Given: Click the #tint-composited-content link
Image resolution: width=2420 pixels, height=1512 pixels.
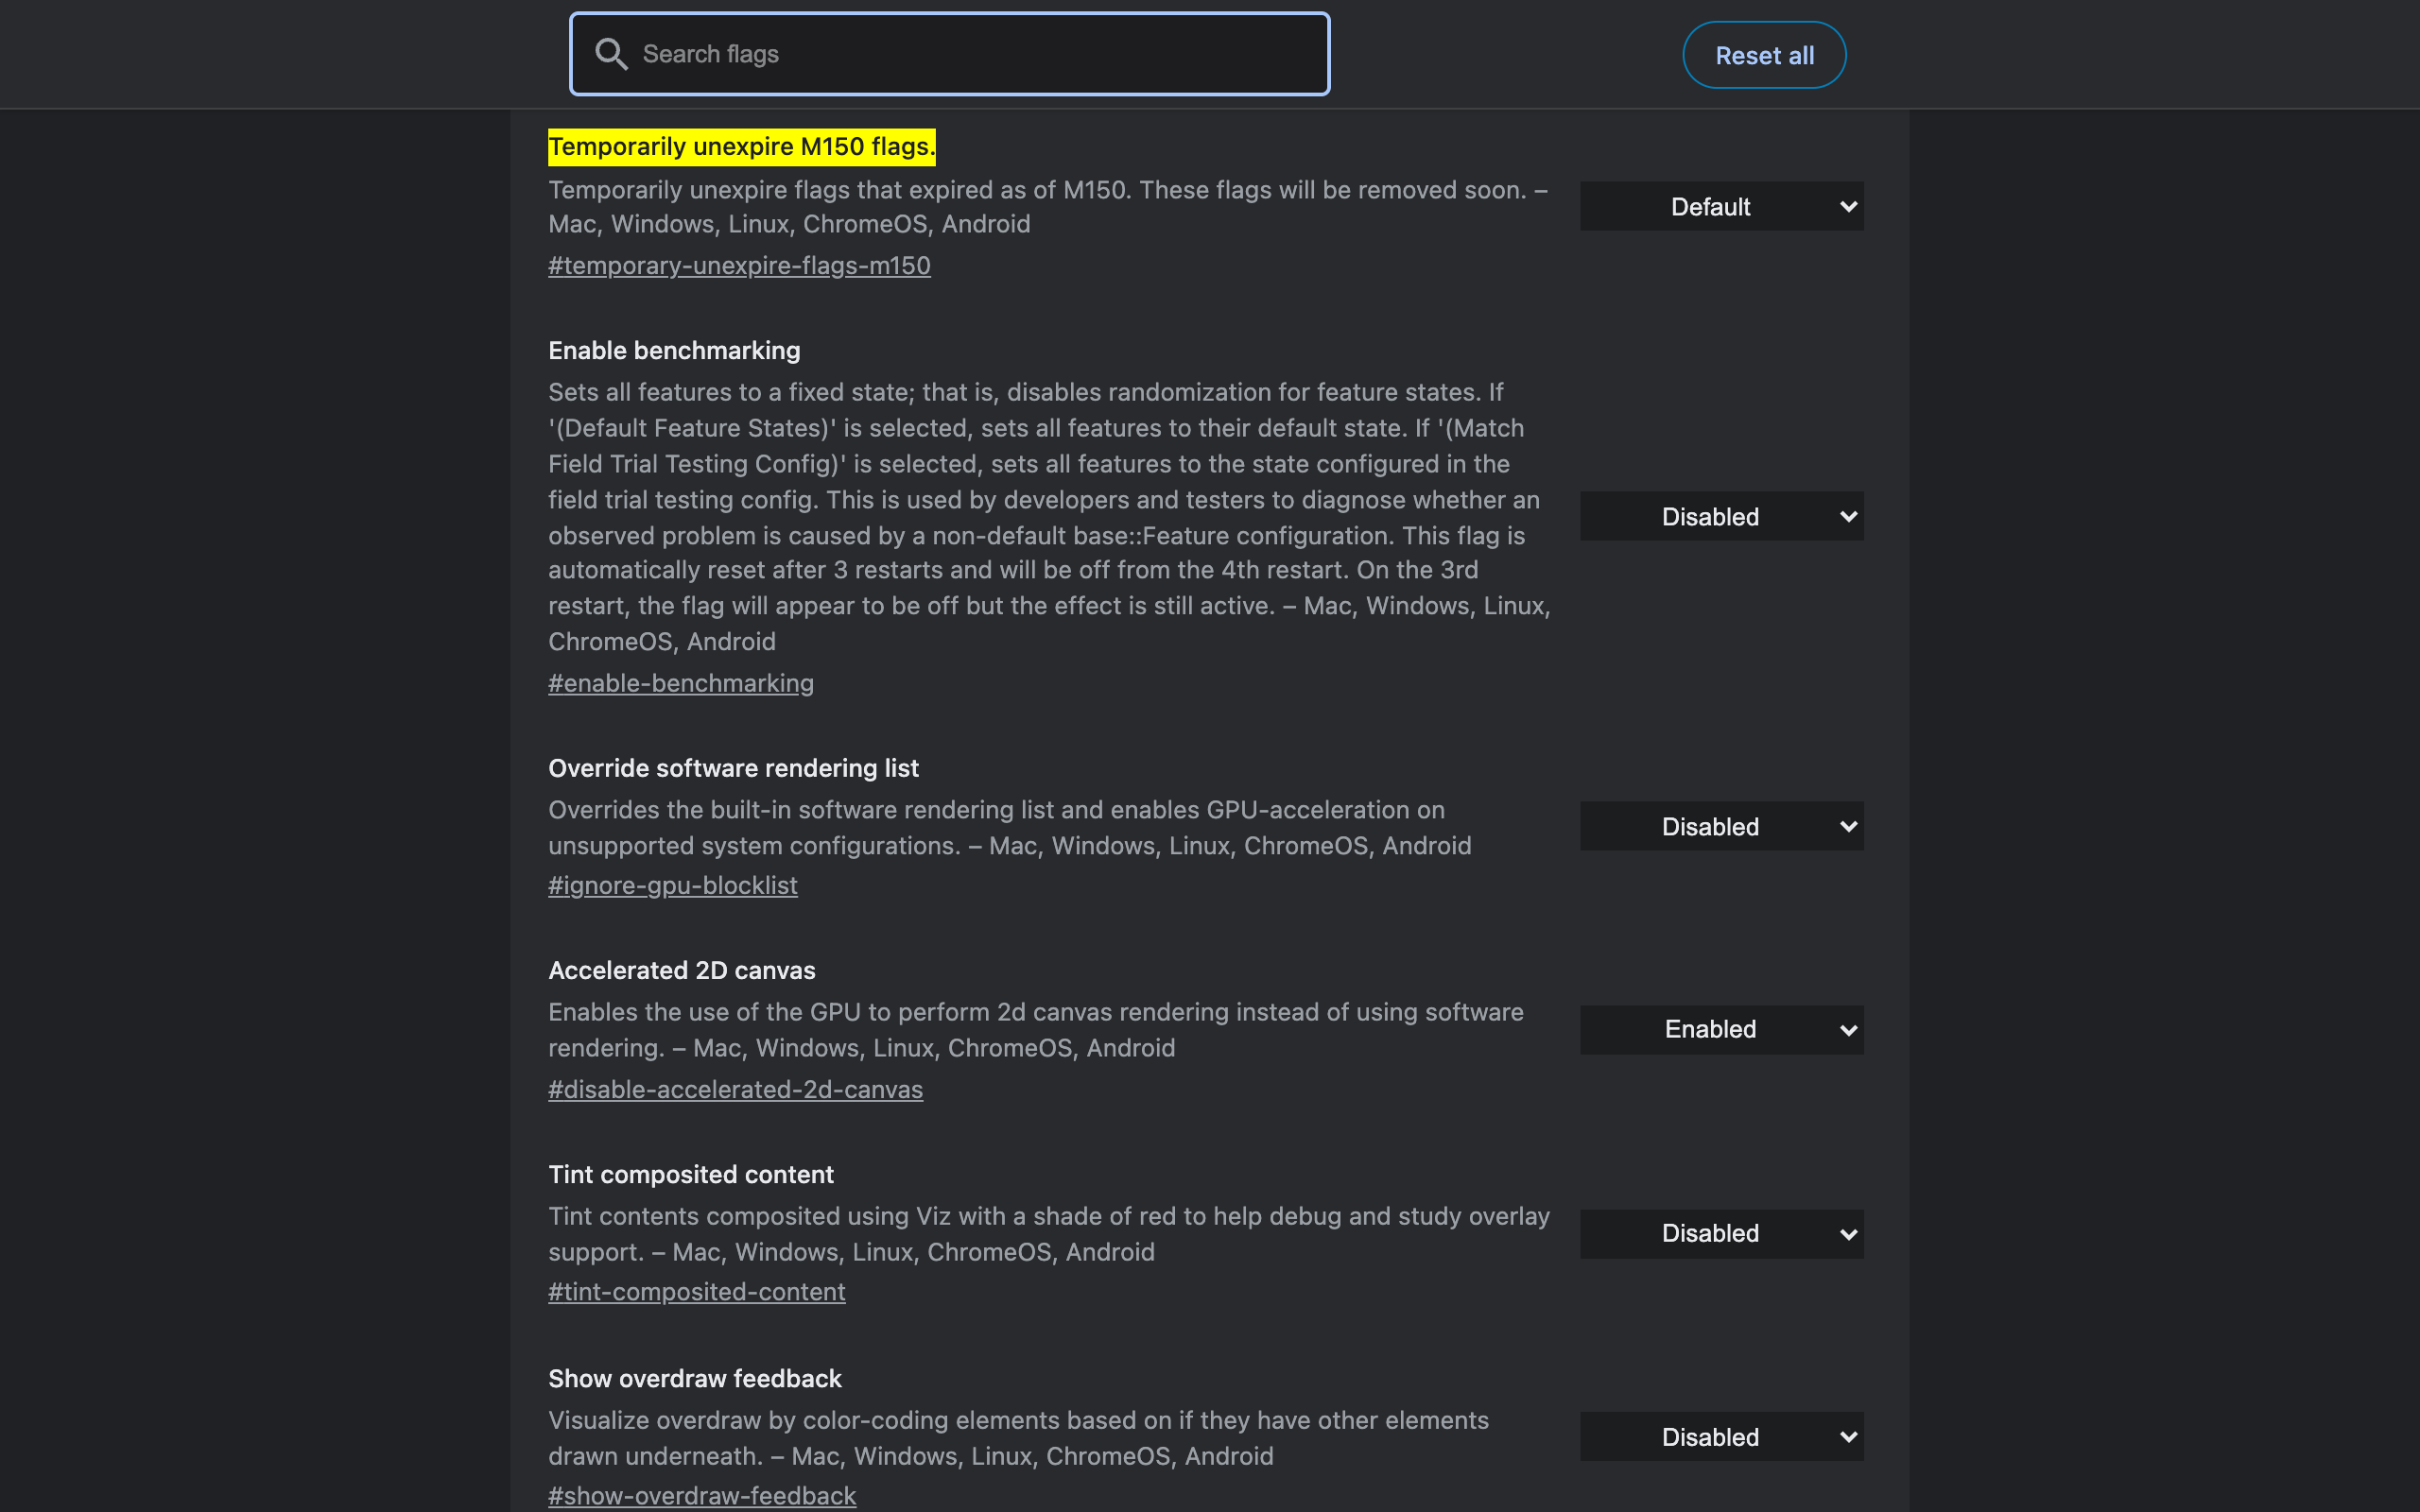Looking at the screenshot, I should coord(697,1291).
